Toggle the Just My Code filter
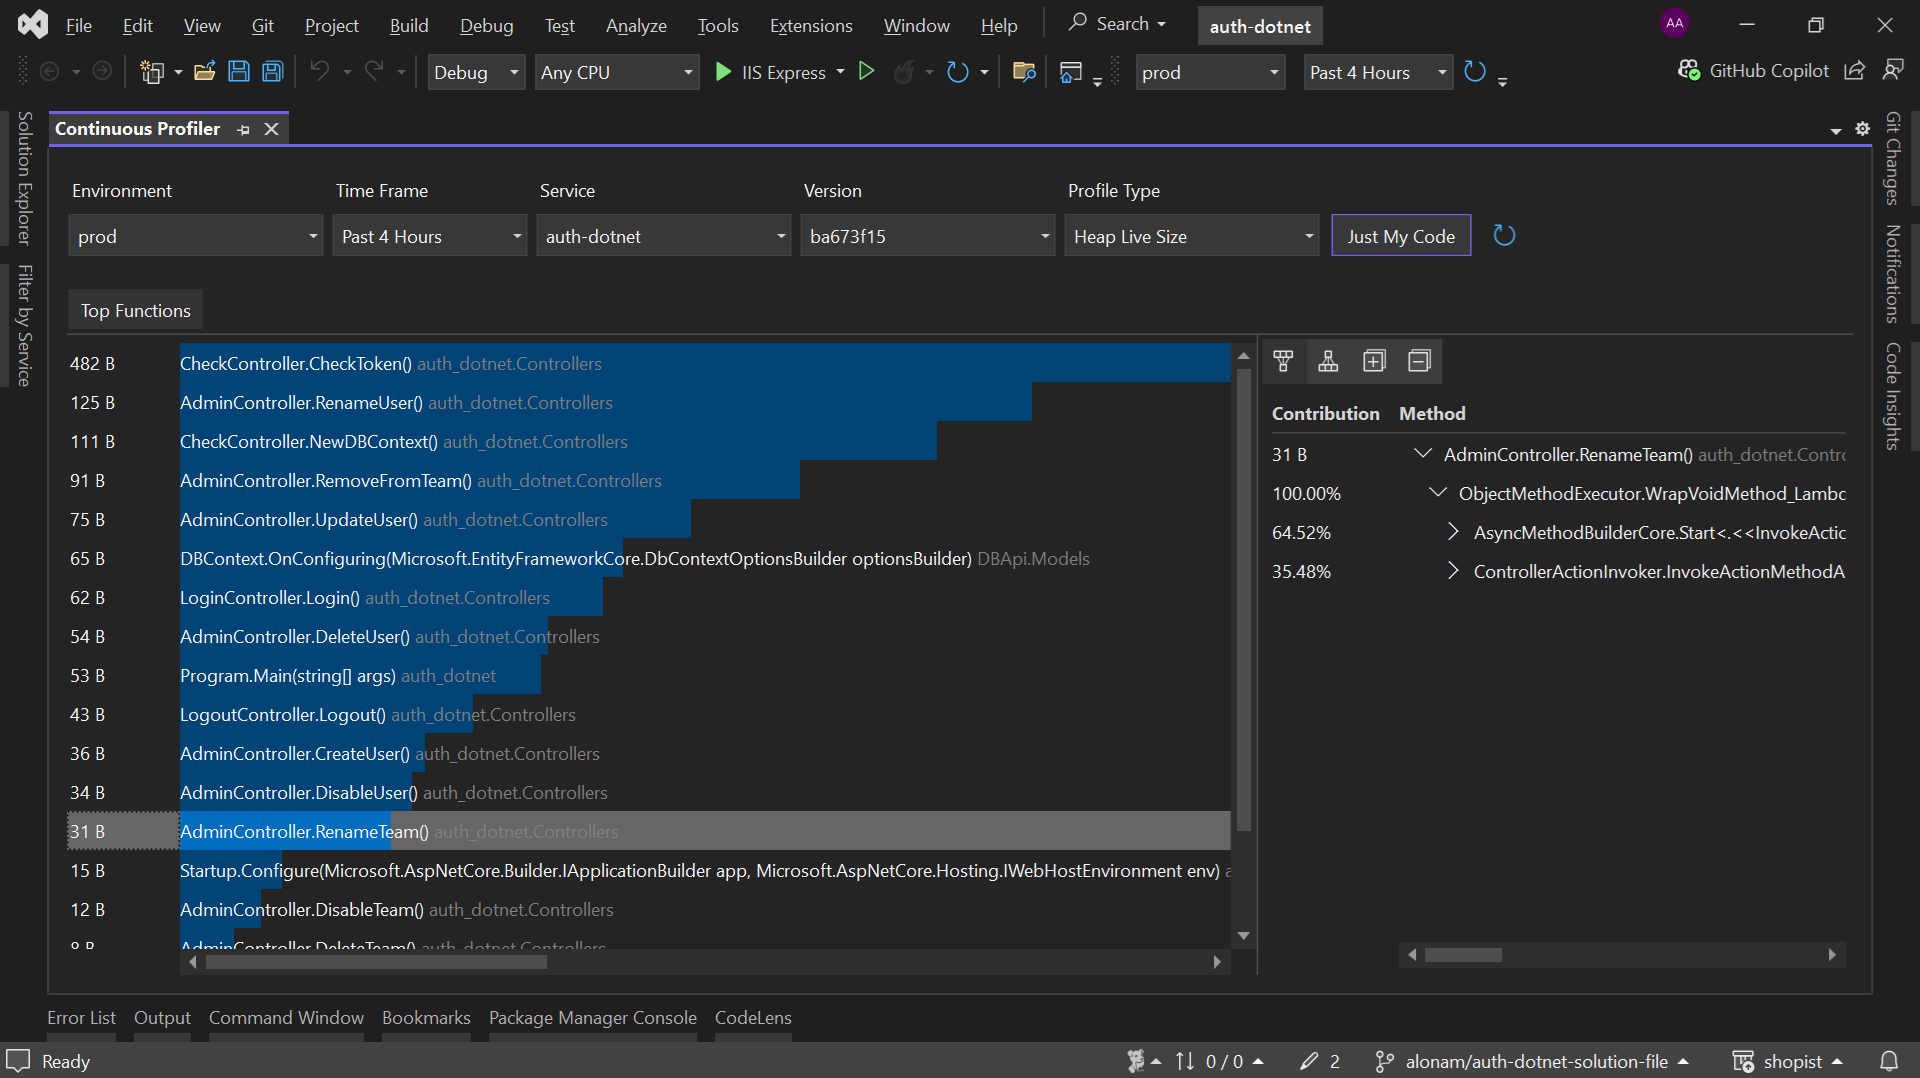 click(1400, 235)
